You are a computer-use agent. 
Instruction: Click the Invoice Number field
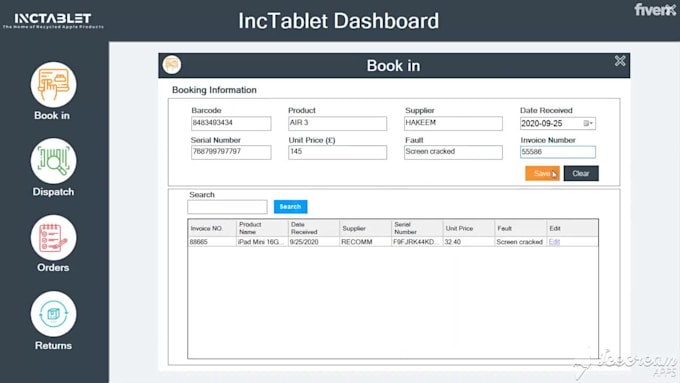[558, 152]
